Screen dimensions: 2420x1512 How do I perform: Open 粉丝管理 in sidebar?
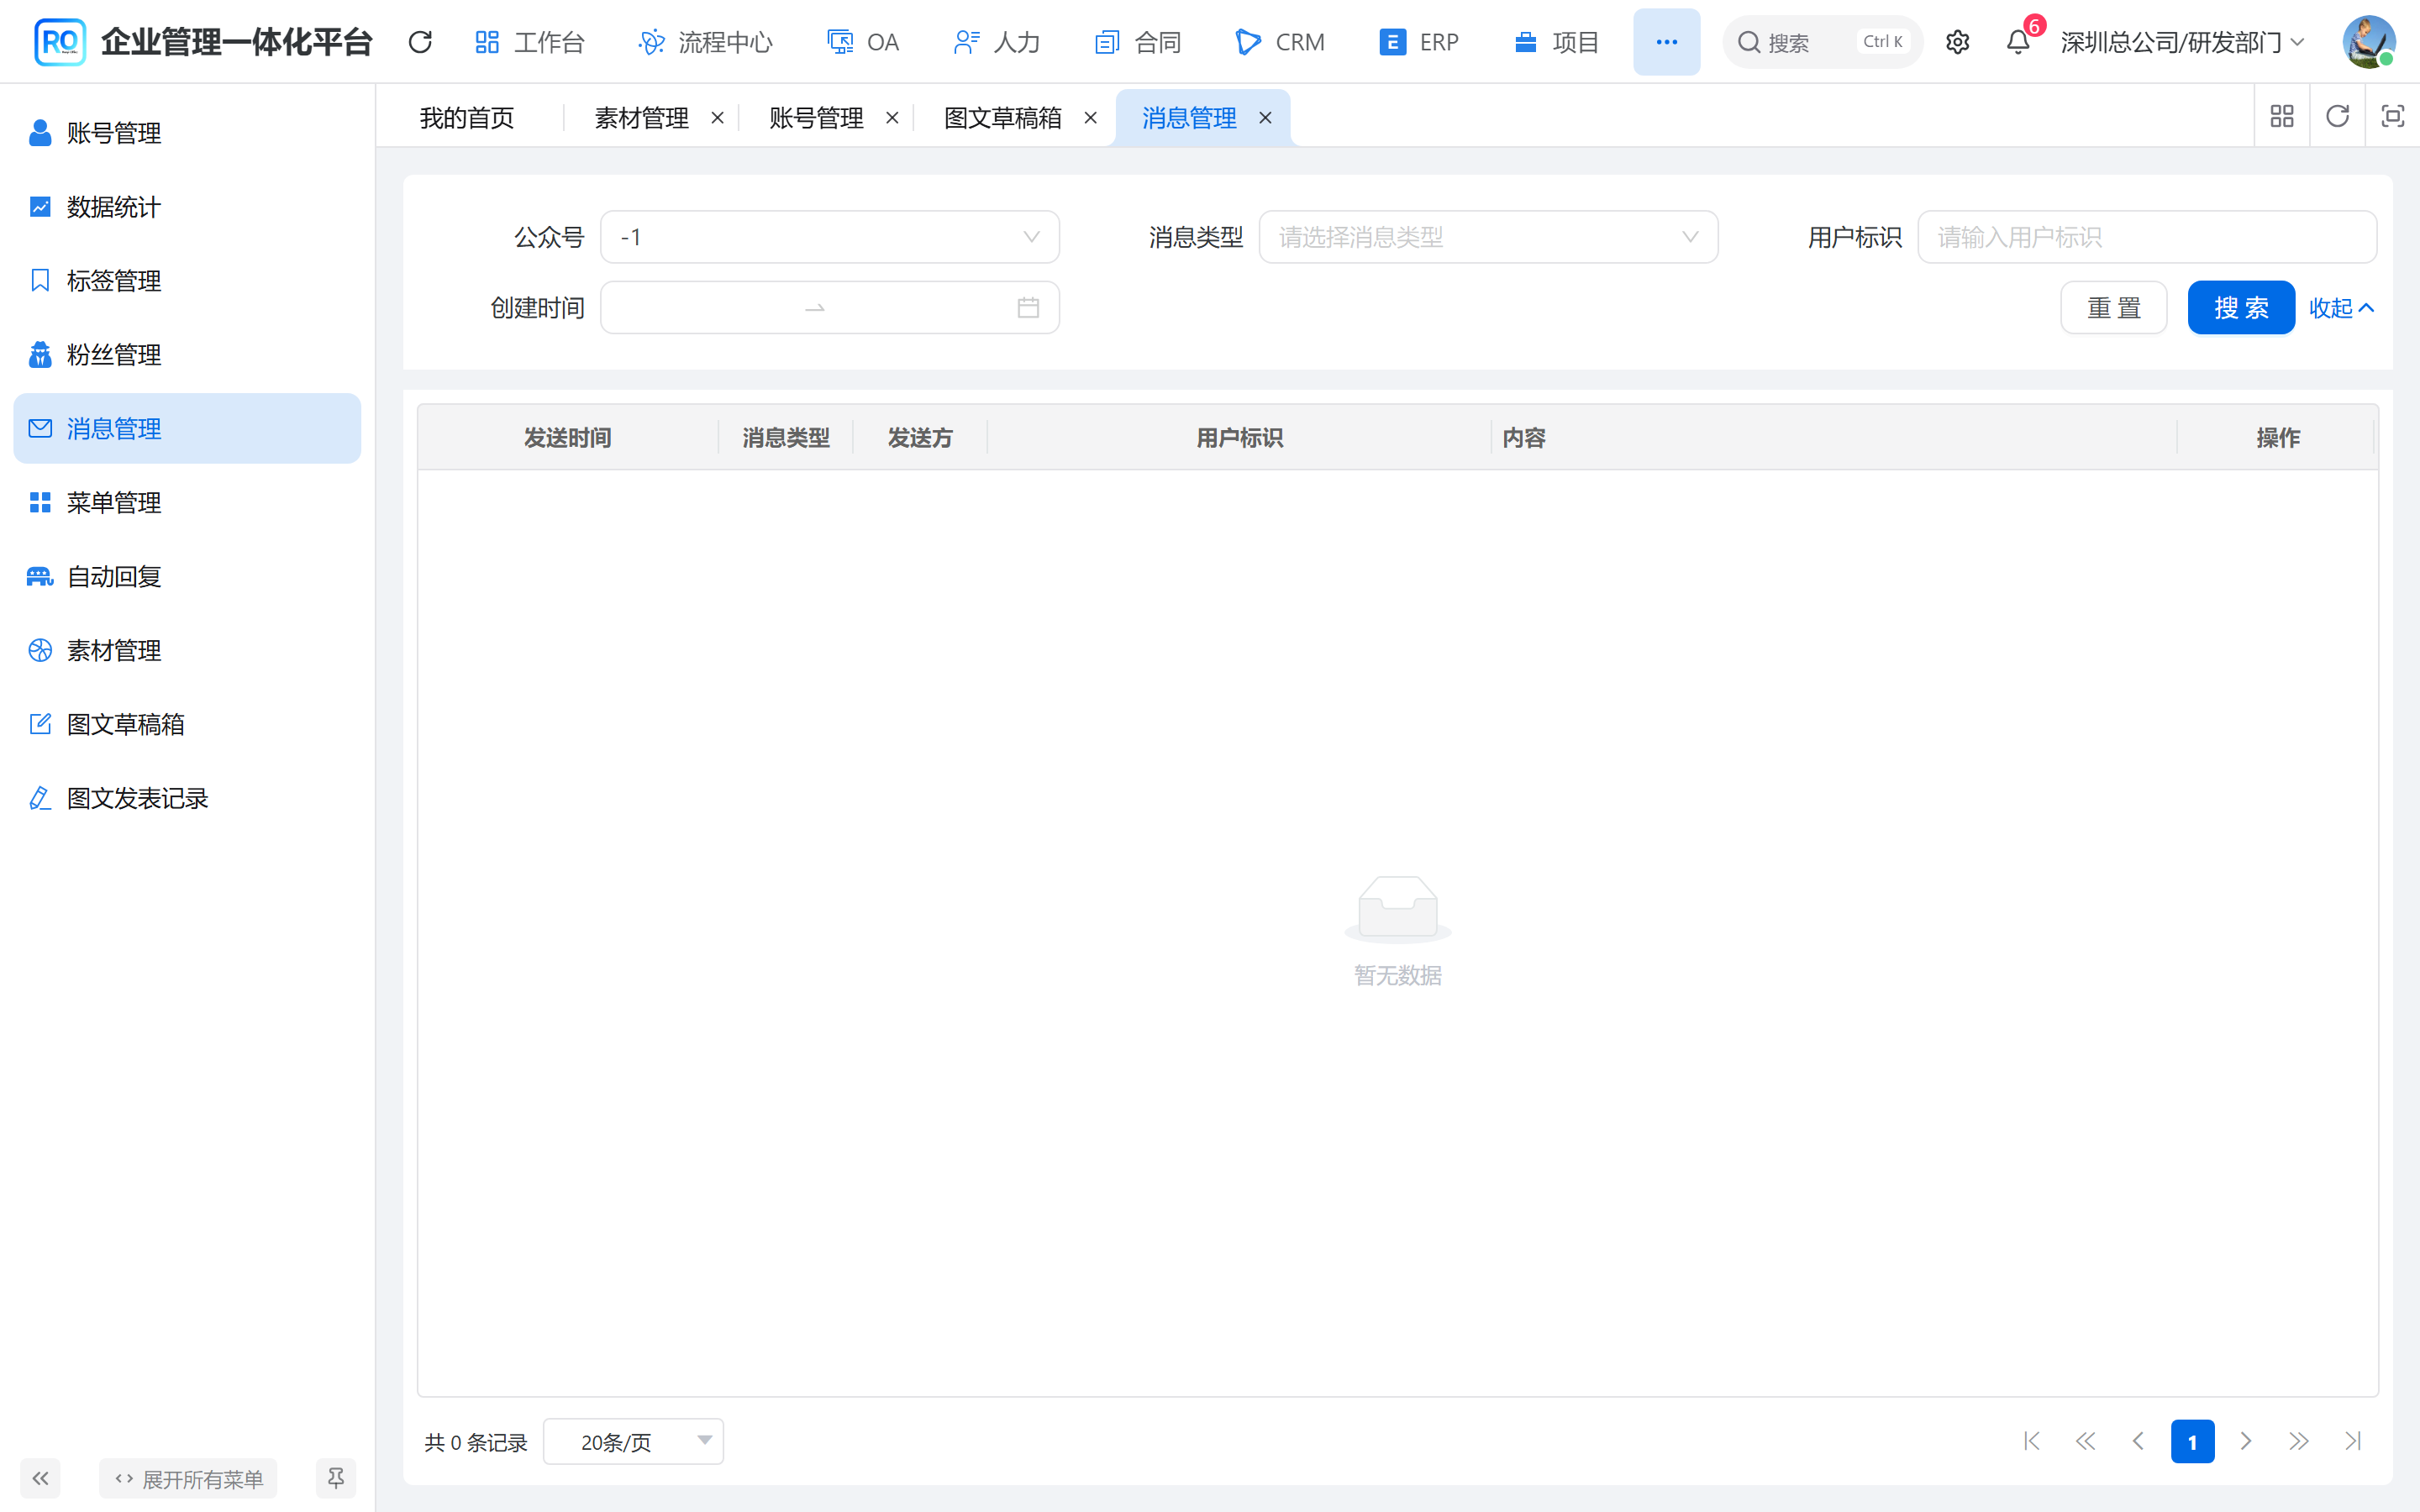point(187,354)
